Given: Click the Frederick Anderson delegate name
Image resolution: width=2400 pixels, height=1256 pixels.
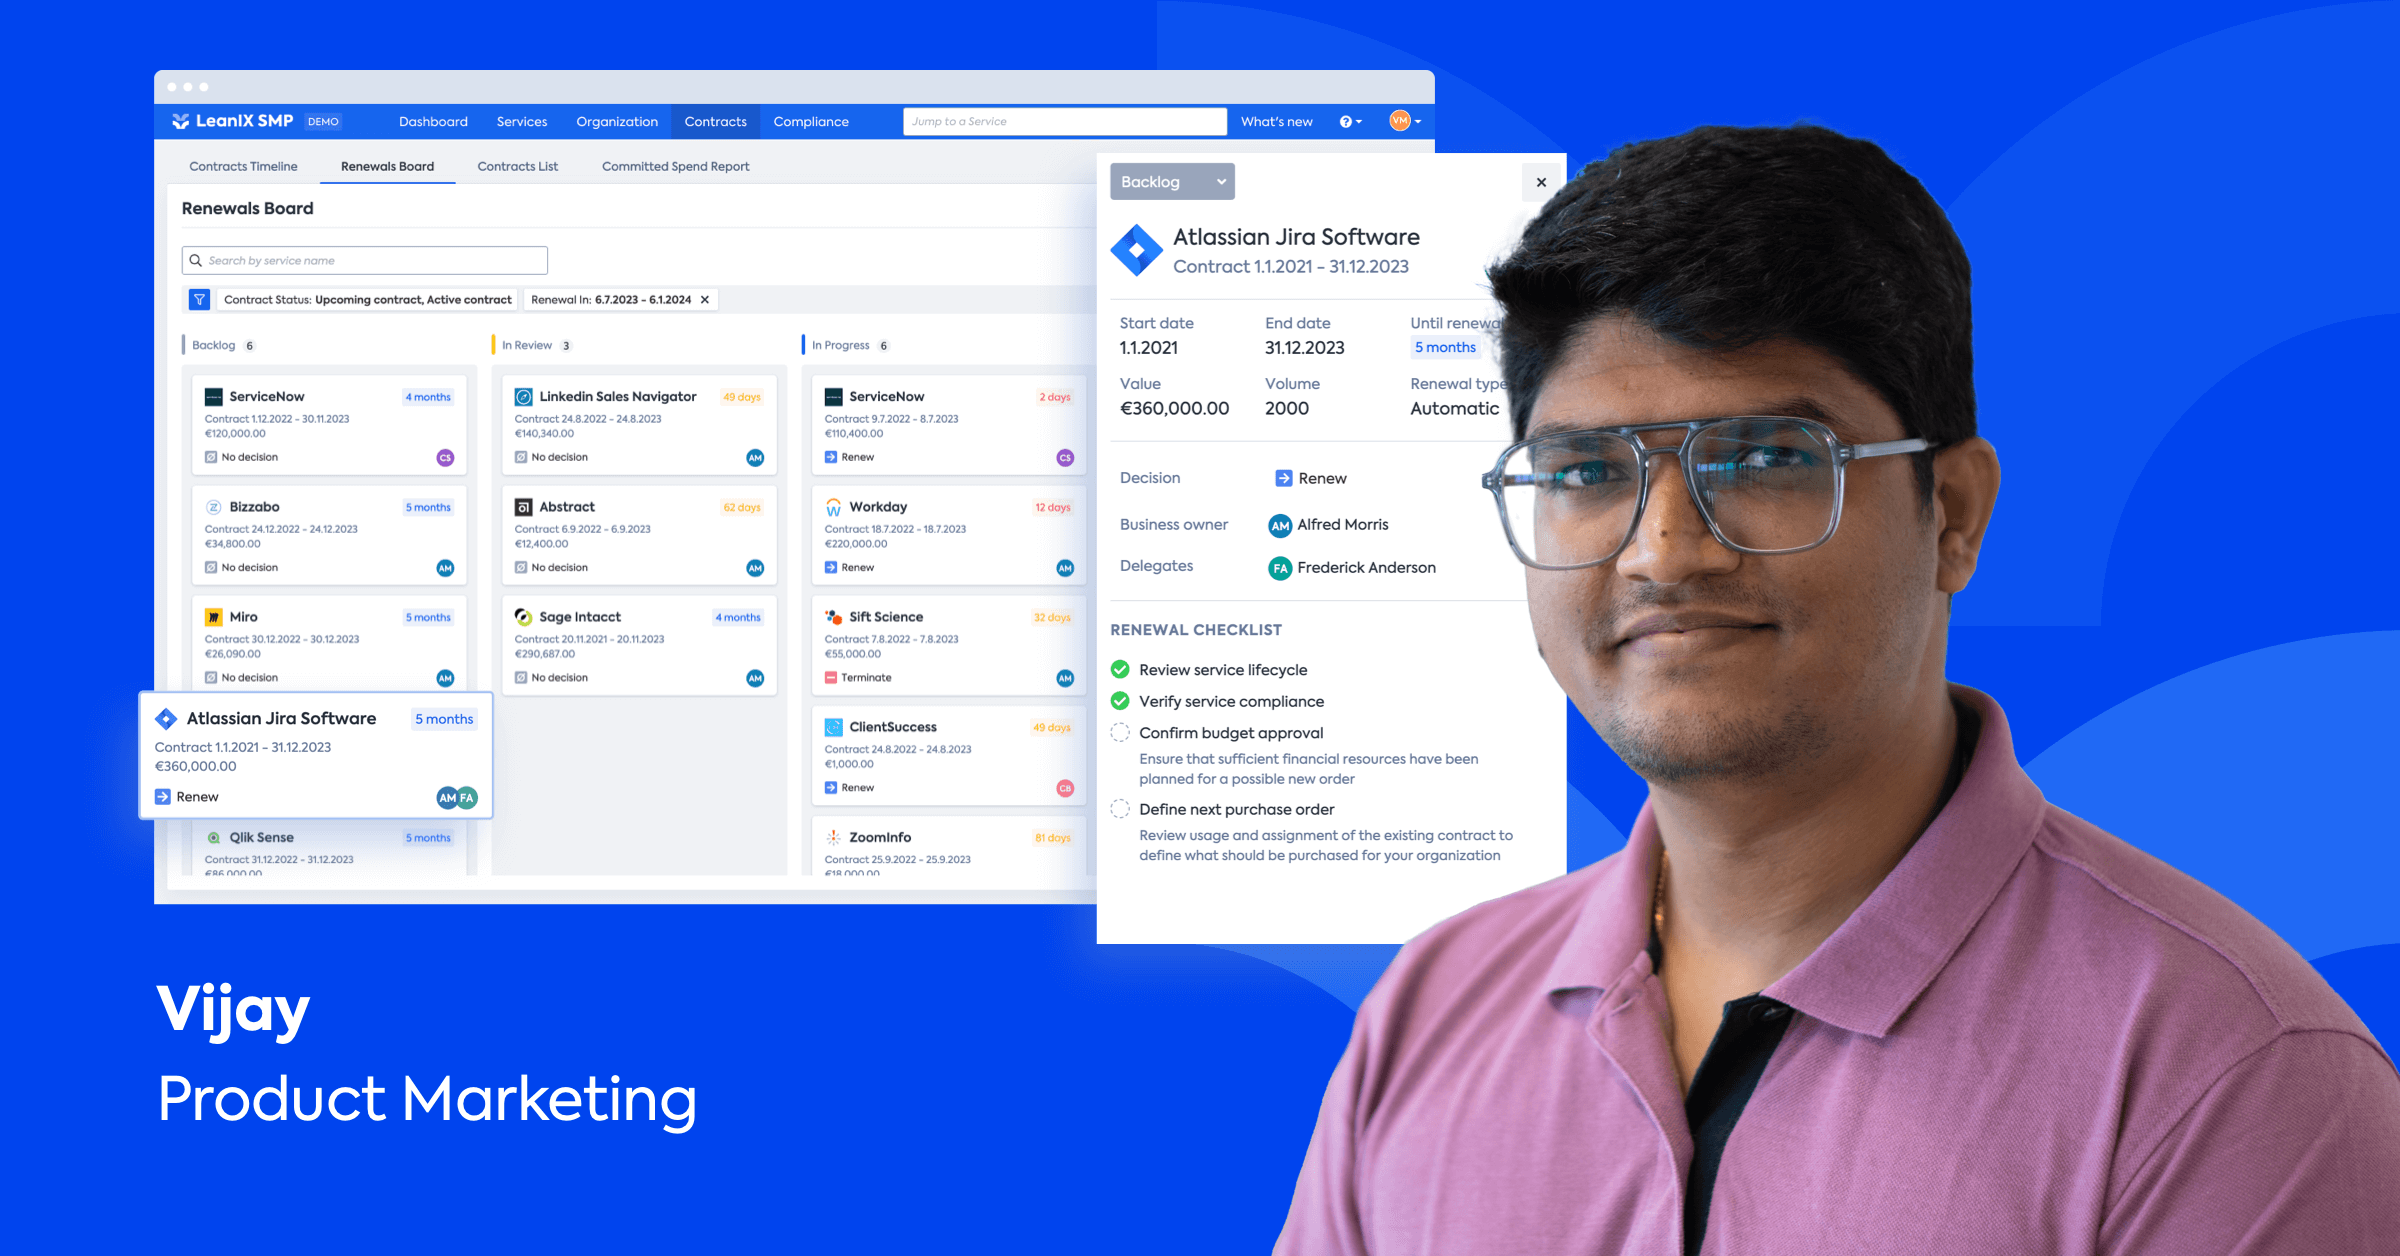Looking at the screenshot, I should click(x=1366, y=568).
